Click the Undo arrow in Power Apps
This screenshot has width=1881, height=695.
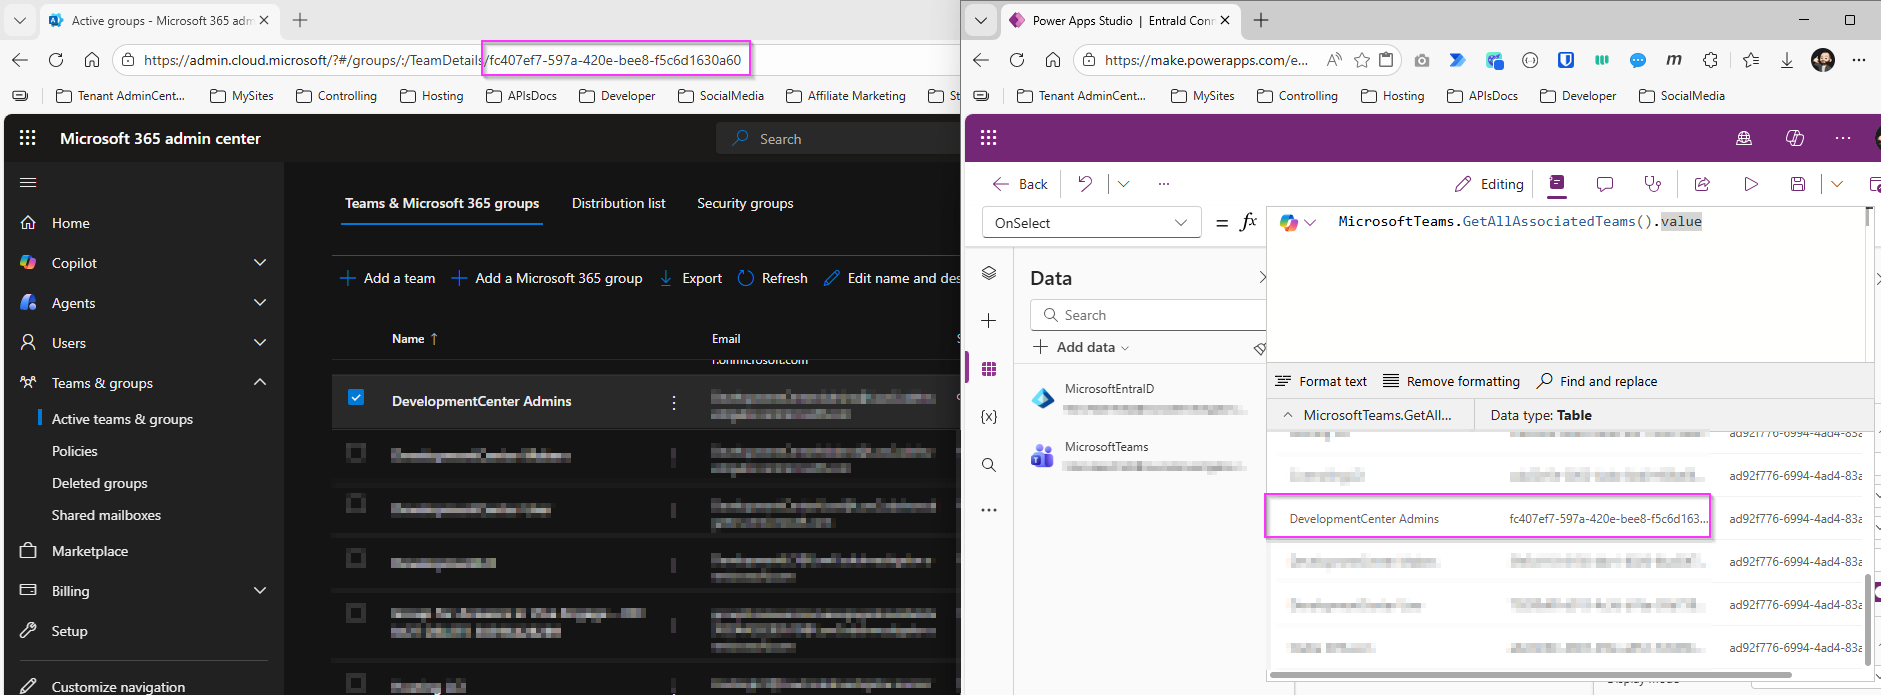[x=1085, y=184]
